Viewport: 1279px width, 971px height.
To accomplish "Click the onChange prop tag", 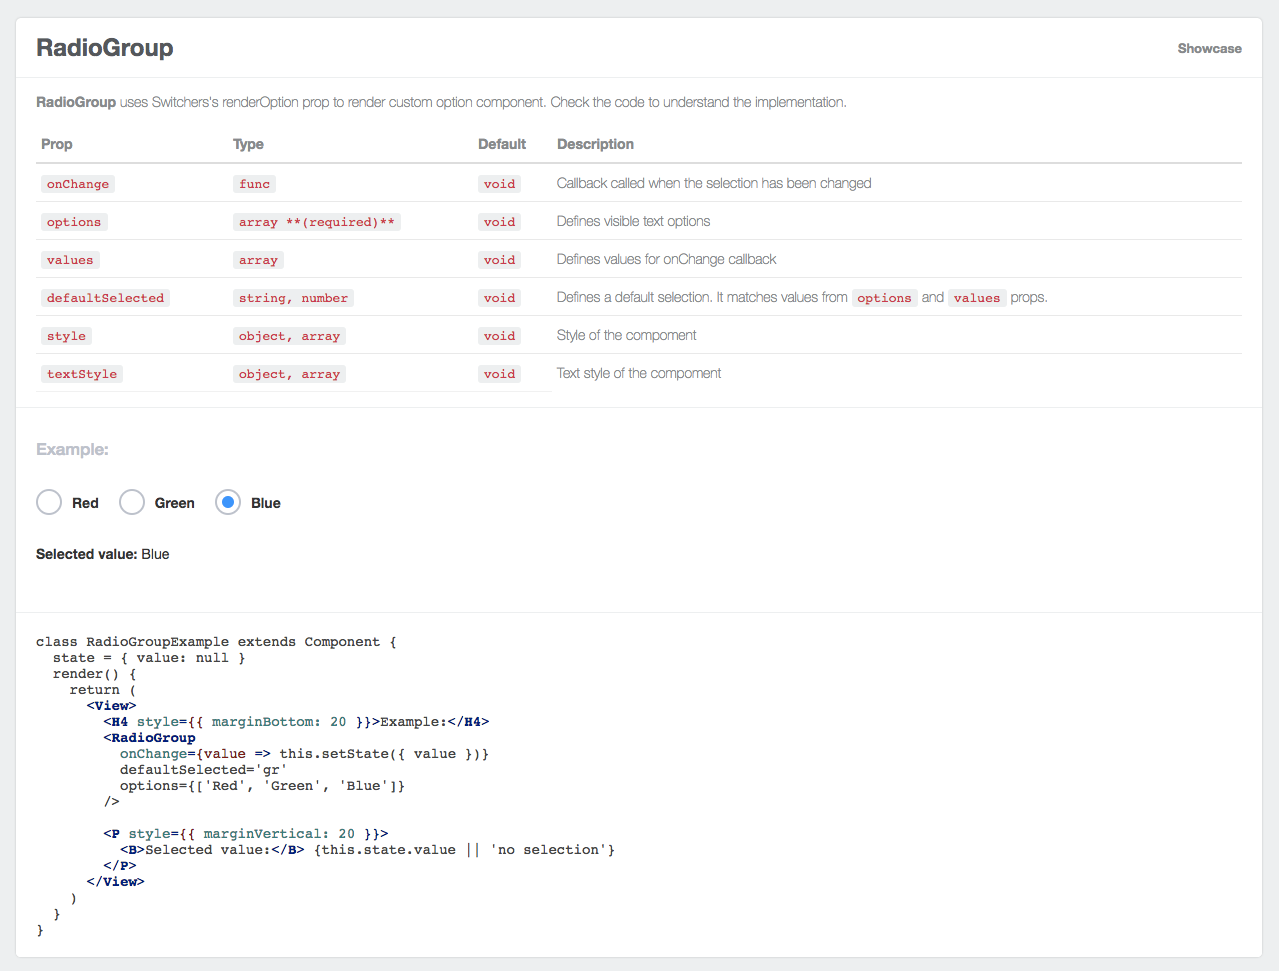I will pyautogui.click(x=78, y=184).
